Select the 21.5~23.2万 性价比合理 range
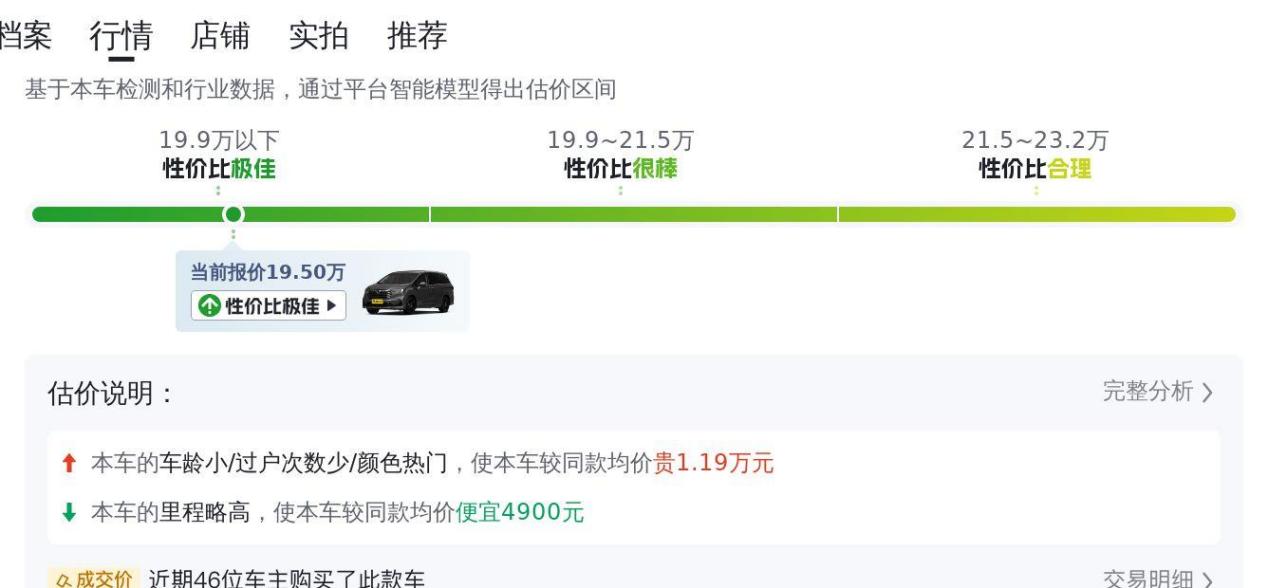Screen dimensions: 1268x588 point(1035,155)
